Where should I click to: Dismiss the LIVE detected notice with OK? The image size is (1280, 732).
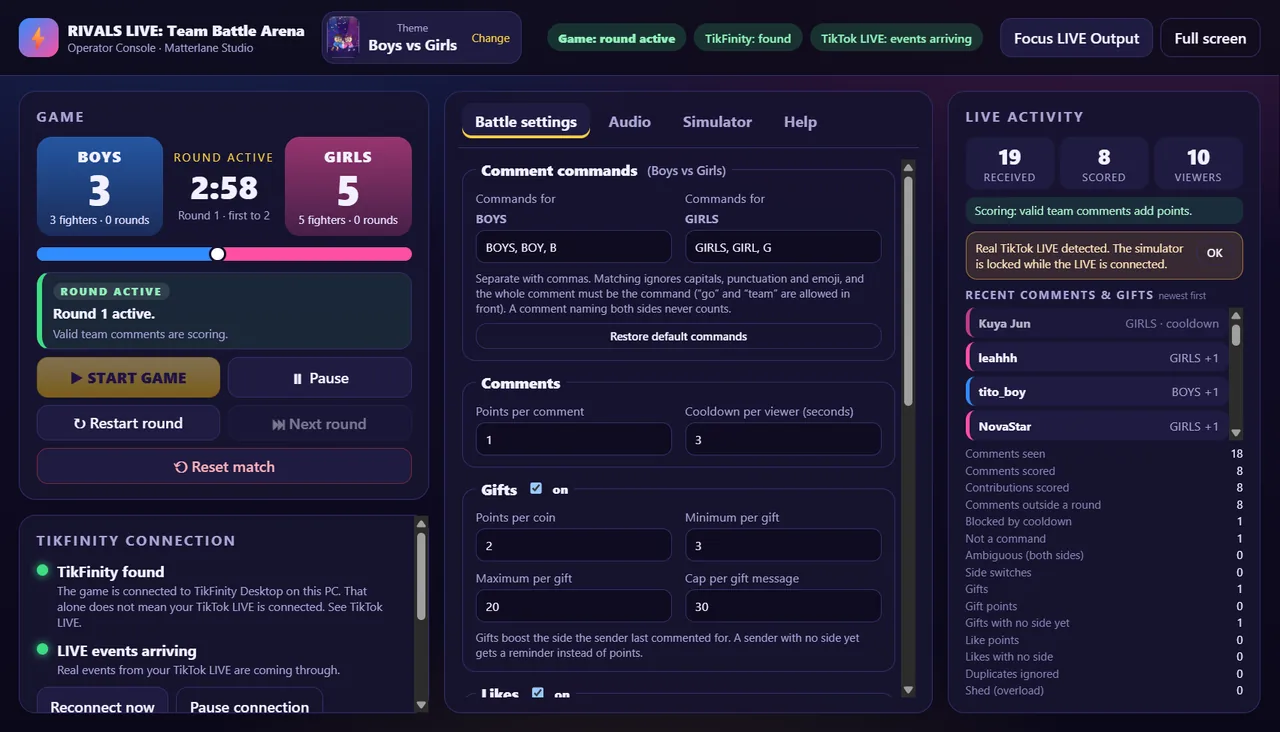(1215, 253)
